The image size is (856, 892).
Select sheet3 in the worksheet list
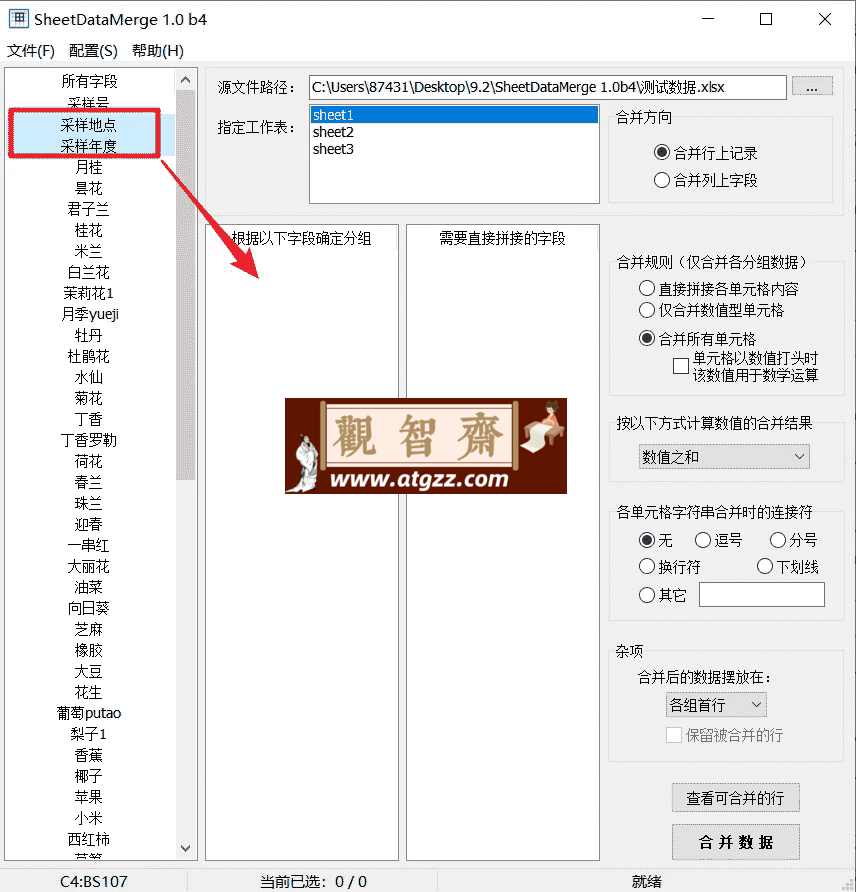tap(454, 149)
